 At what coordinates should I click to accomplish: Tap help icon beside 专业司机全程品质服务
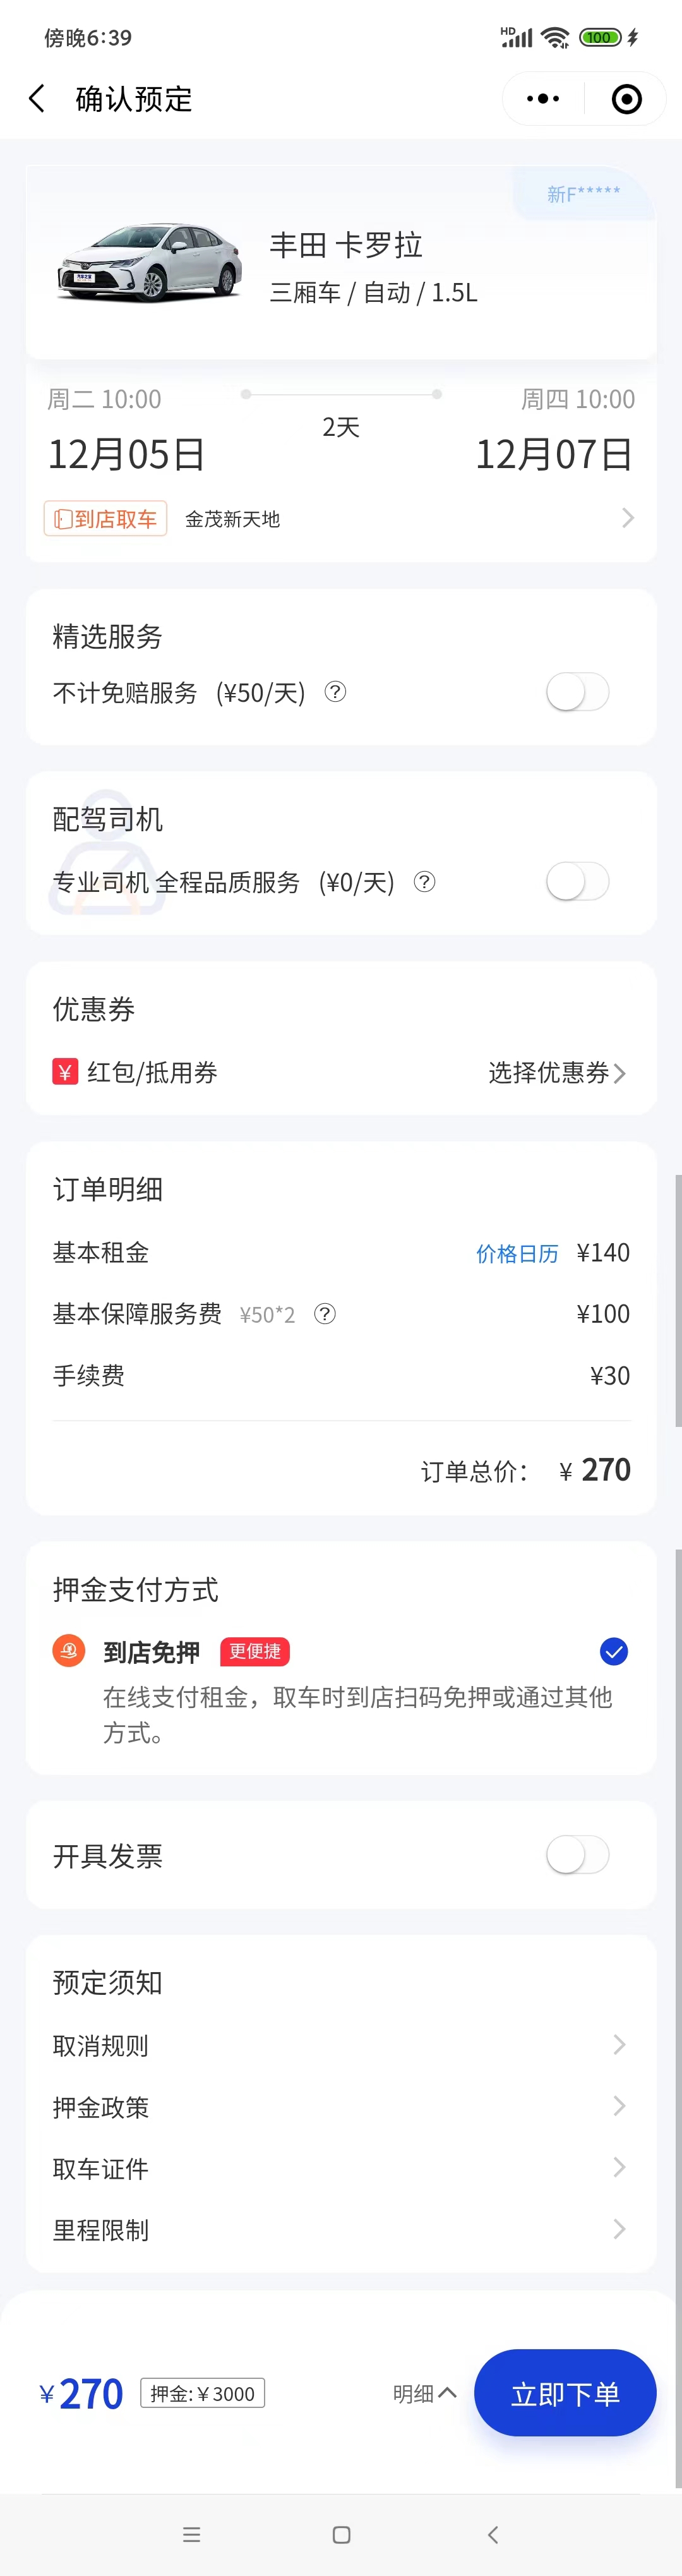pos(425,881)
